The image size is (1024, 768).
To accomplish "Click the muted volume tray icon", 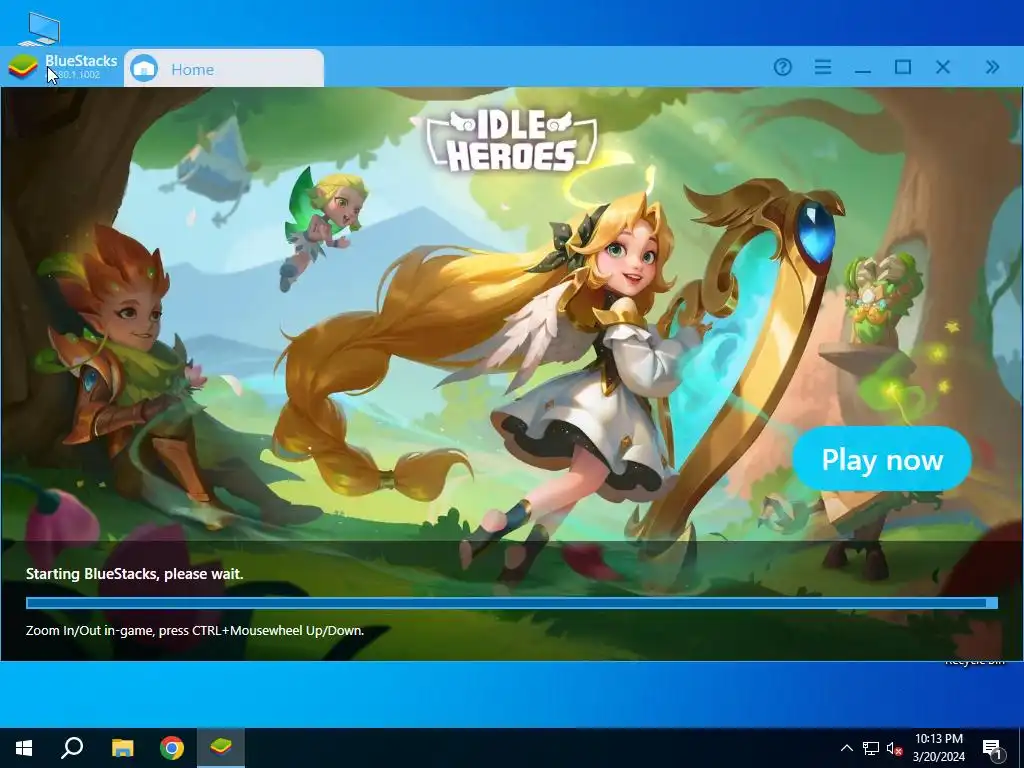I will click(894, 748).
